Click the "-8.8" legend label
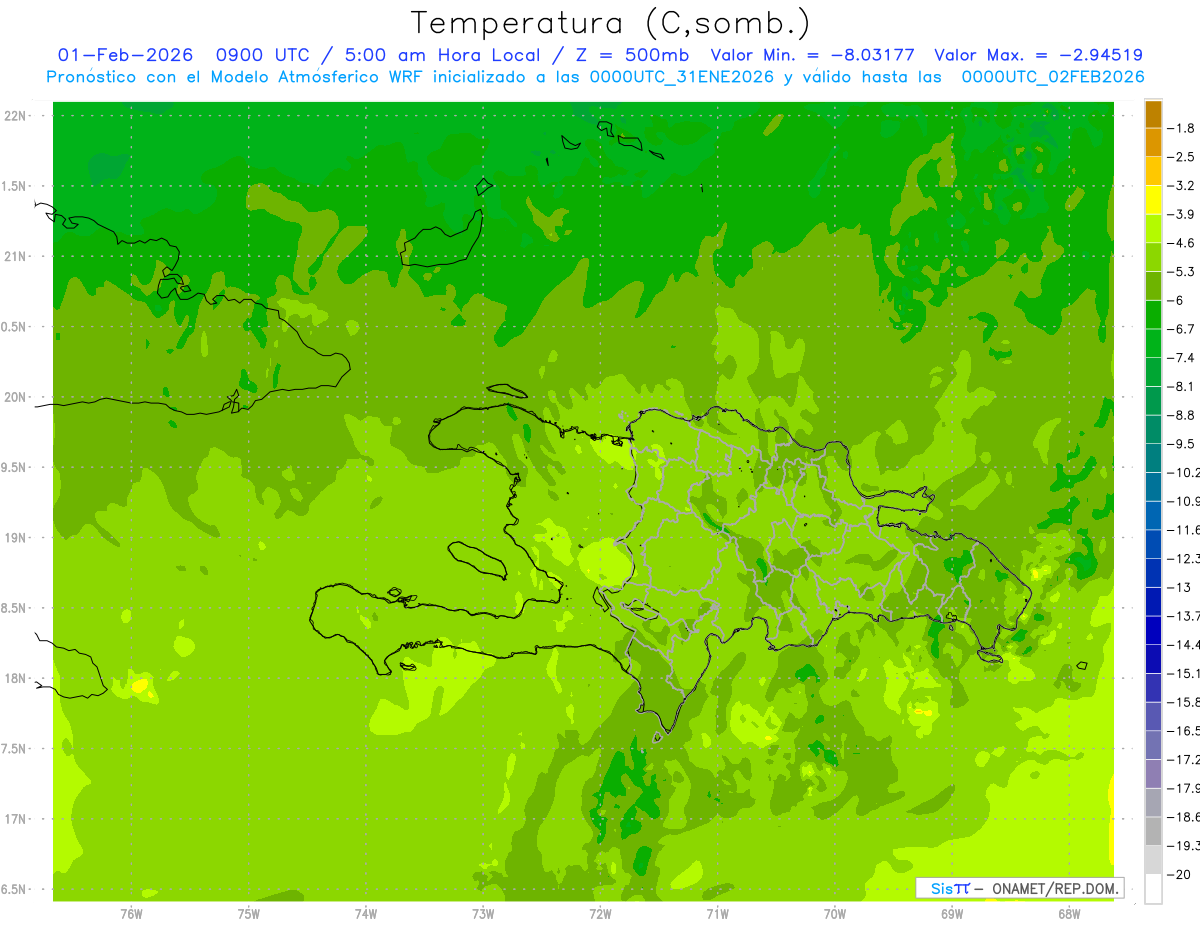The height and width of the screenshot is (927, 1200). 1181,415
